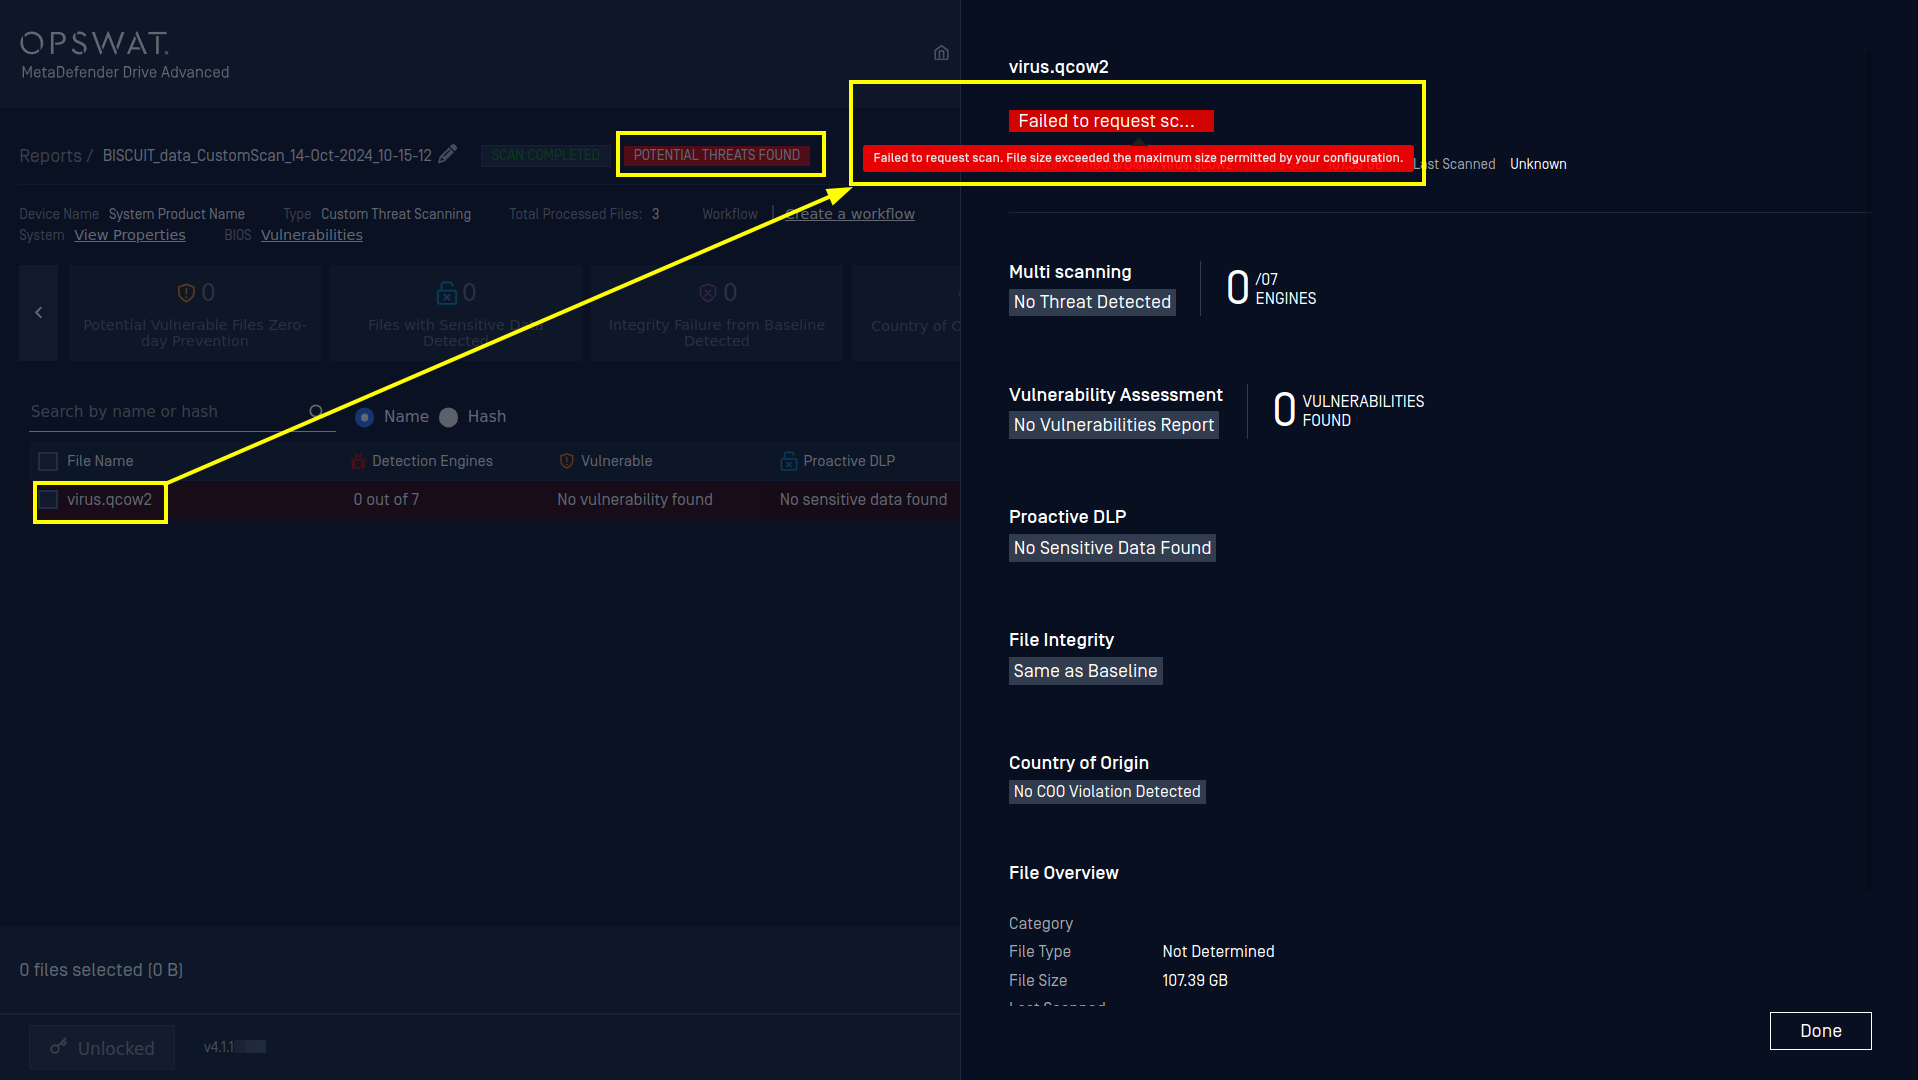Open Integrity Failure from Baseline card

716,313
